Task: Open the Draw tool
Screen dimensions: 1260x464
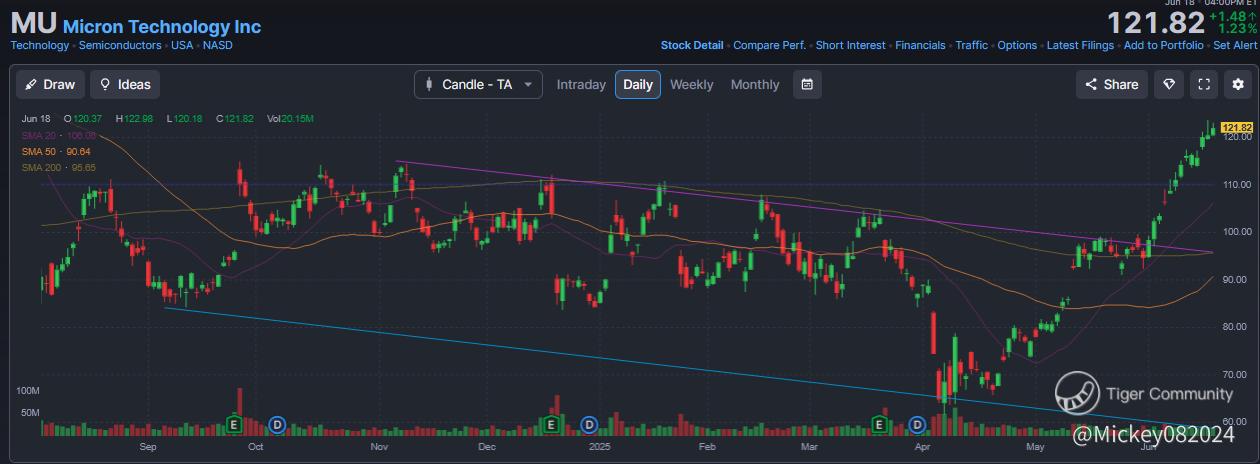Action: click(49, 84)
